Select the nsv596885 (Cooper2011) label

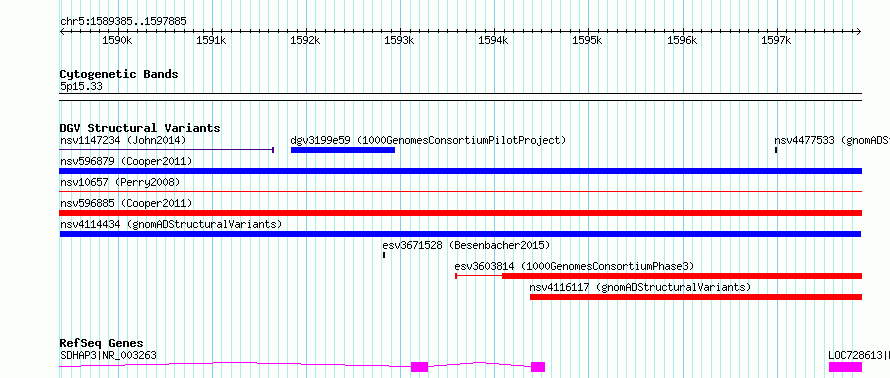126,203
